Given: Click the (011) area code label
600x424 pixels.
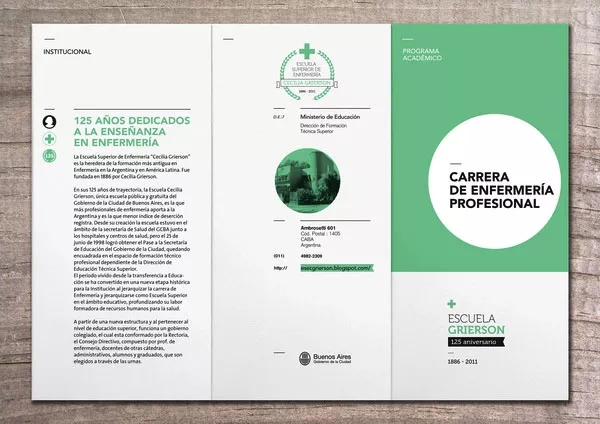Looking at the screenshot, I should point(279,256).
